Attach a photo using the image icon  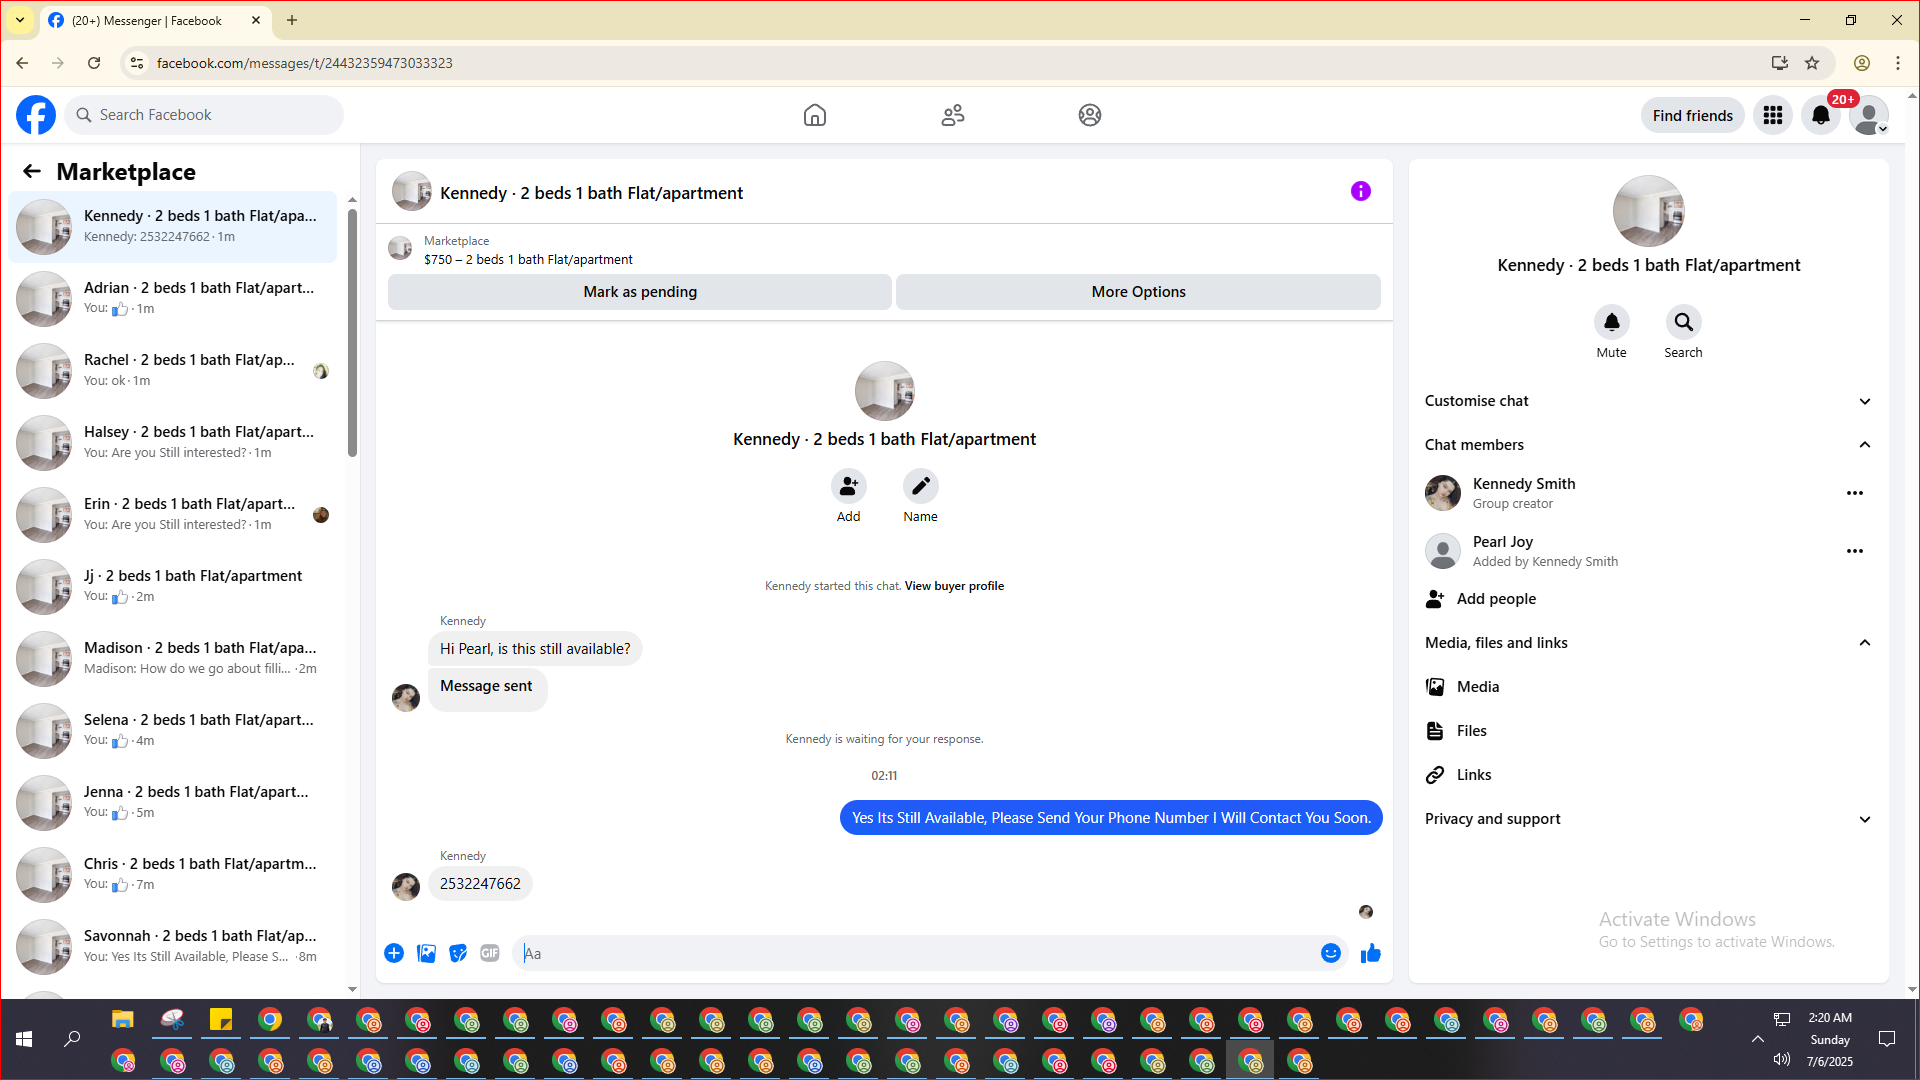pos(426,953)
